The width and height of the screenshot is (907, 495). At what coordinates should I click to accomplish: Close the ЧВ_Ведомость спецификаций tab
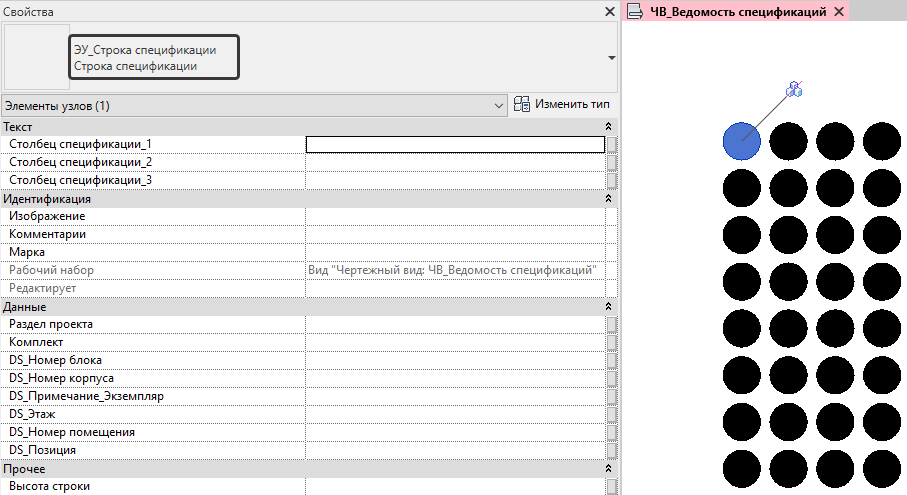pyautogui.click(x=839, y=12)
